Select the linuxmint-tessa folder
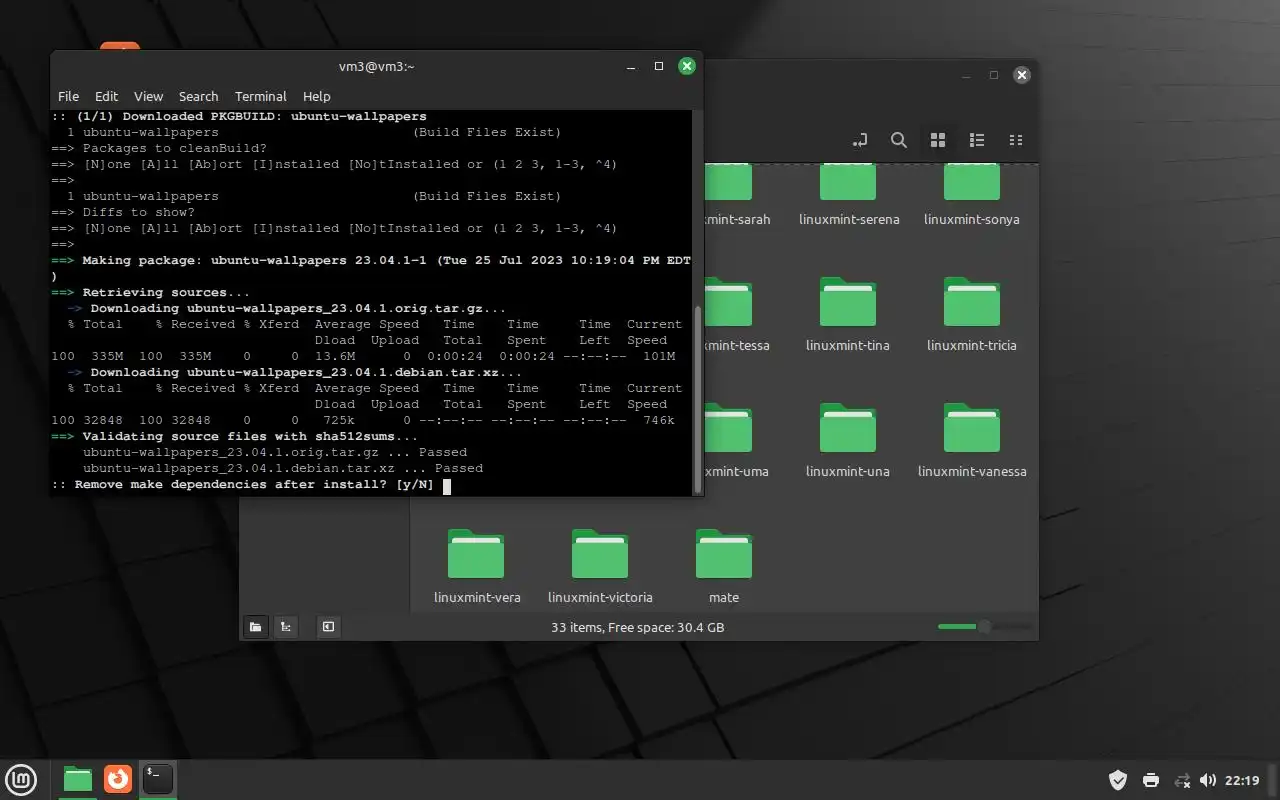 pyautogui.click(x=737, y=315)
